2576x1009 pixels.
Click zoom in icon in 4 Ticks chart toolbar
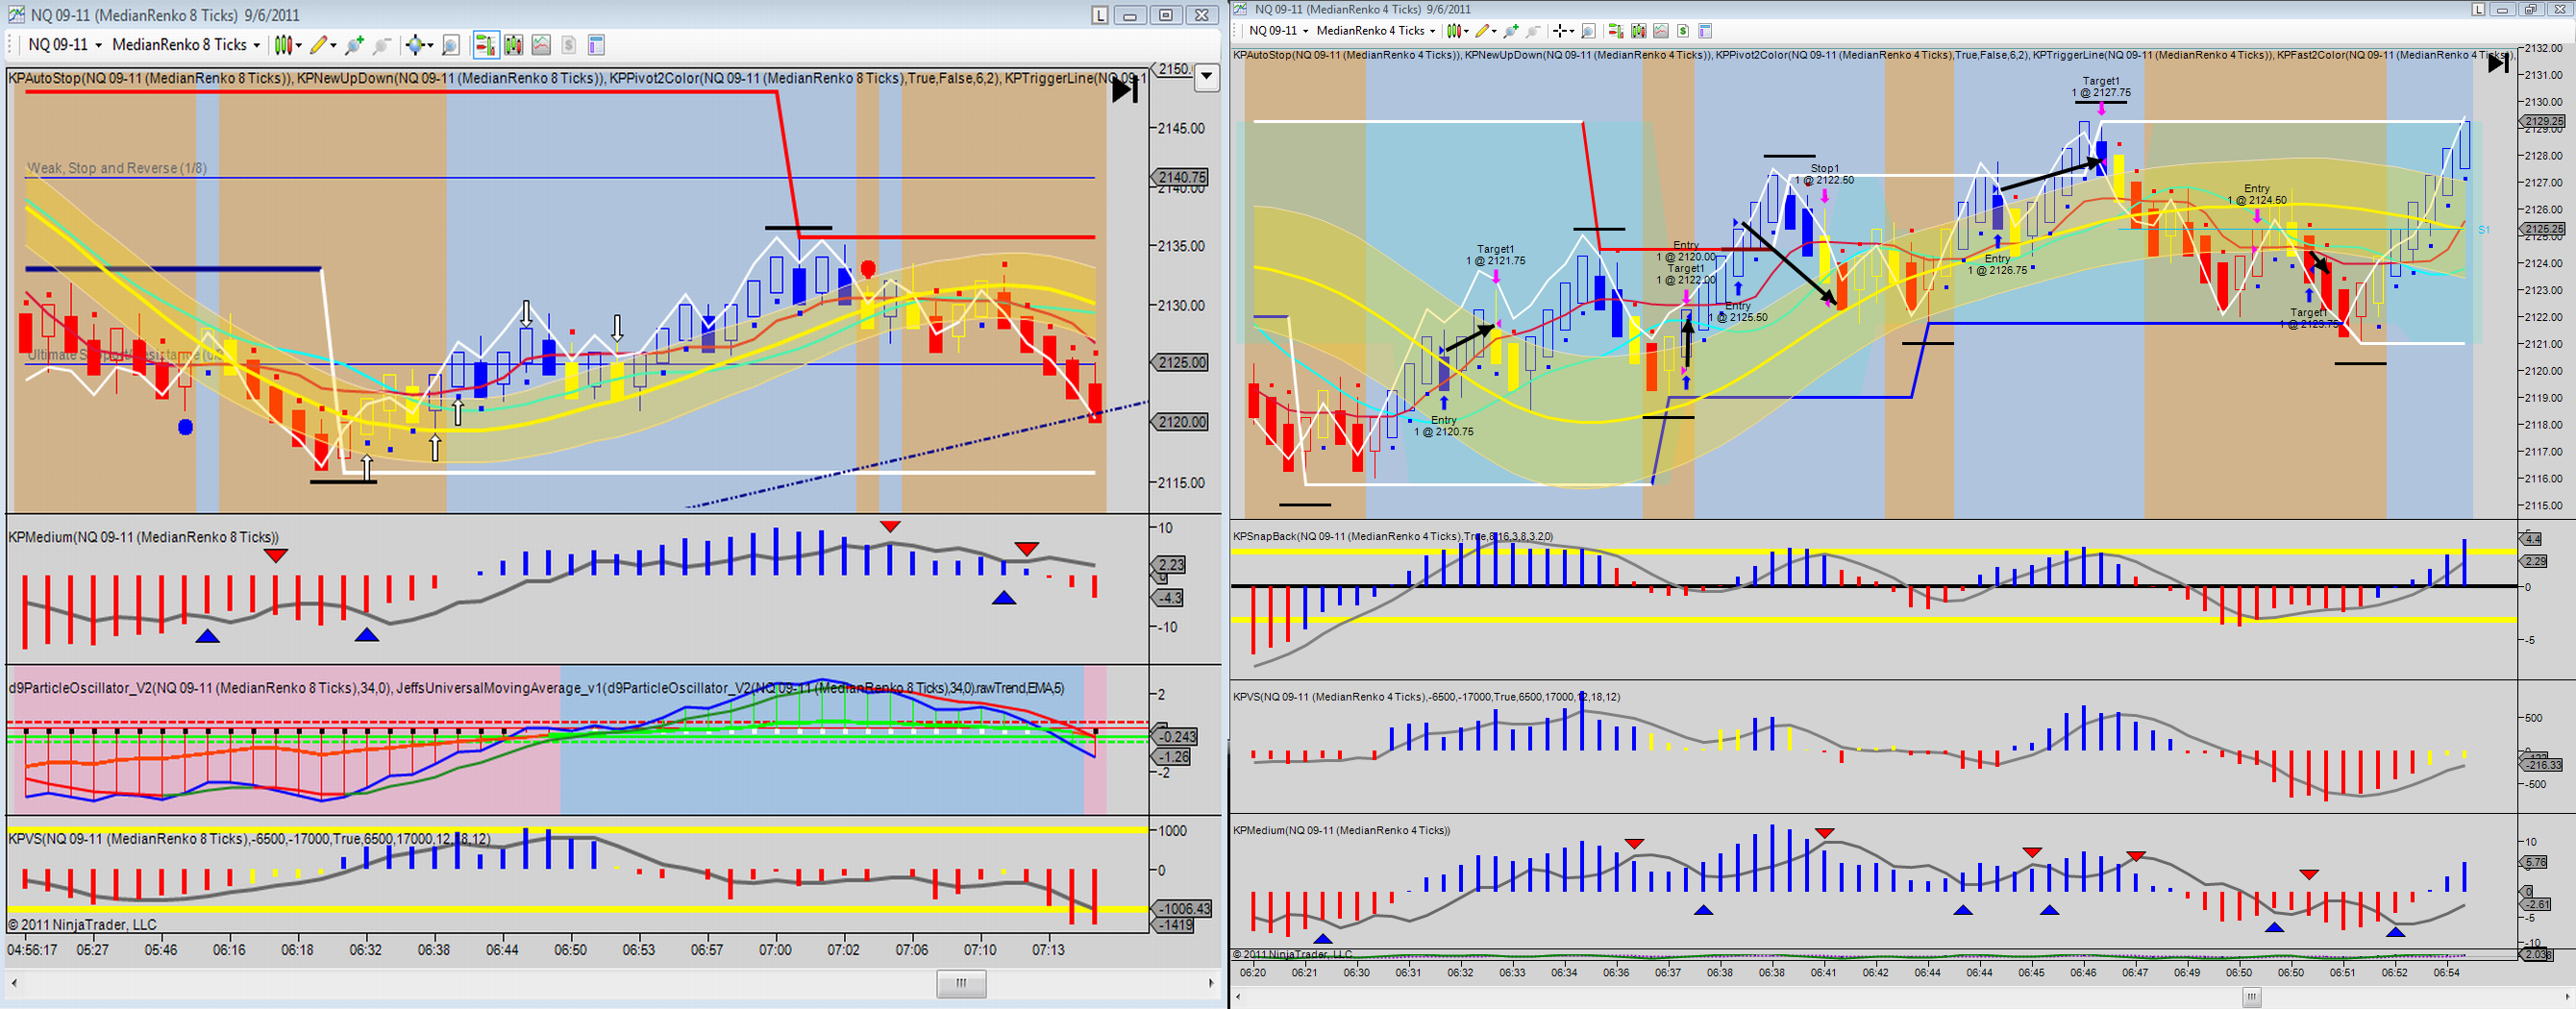click(x=1511, y=31)
